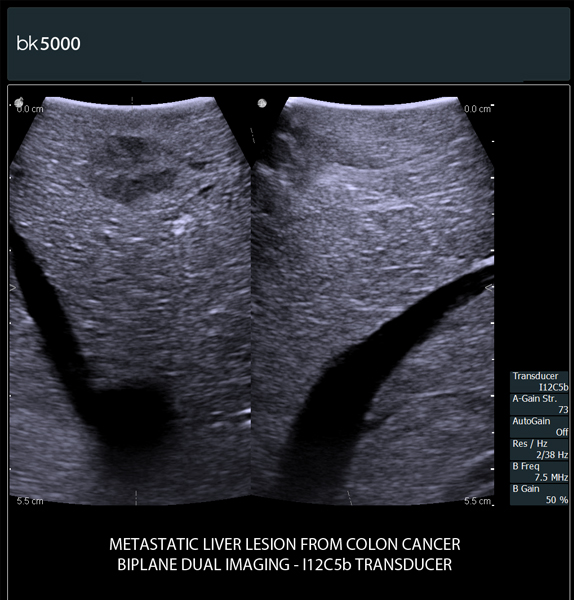Adjust the B Gain 50 % control
The width and height of the screenshot is (574, 600).
pyautogui.click(x=540, y=494)
